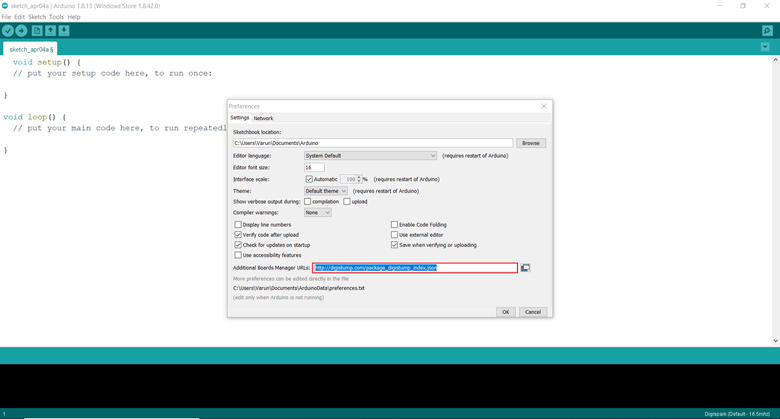Enable verbose output during upload

tap(347, 202)
